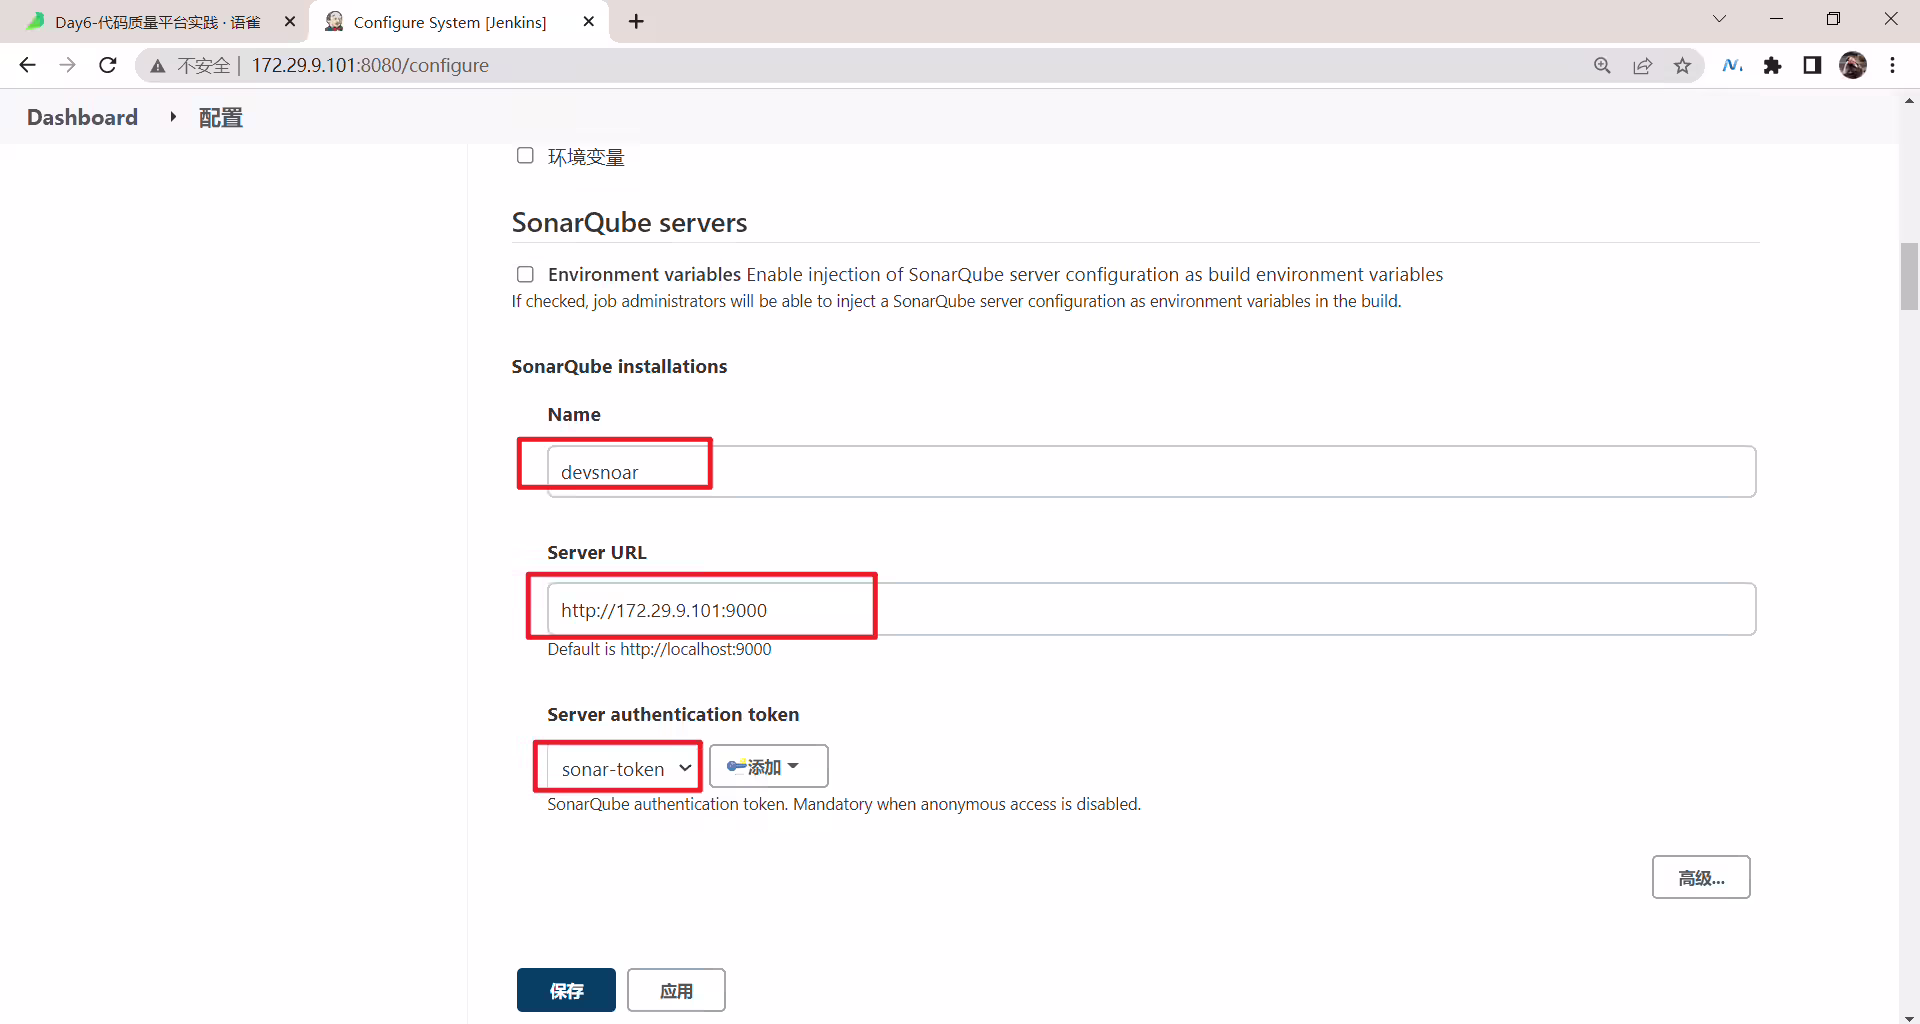The image size is (1920, 1024).
Task: Open the 添加 credentials dropdown button
Action: pyautogui.click(x=768, y=766)
